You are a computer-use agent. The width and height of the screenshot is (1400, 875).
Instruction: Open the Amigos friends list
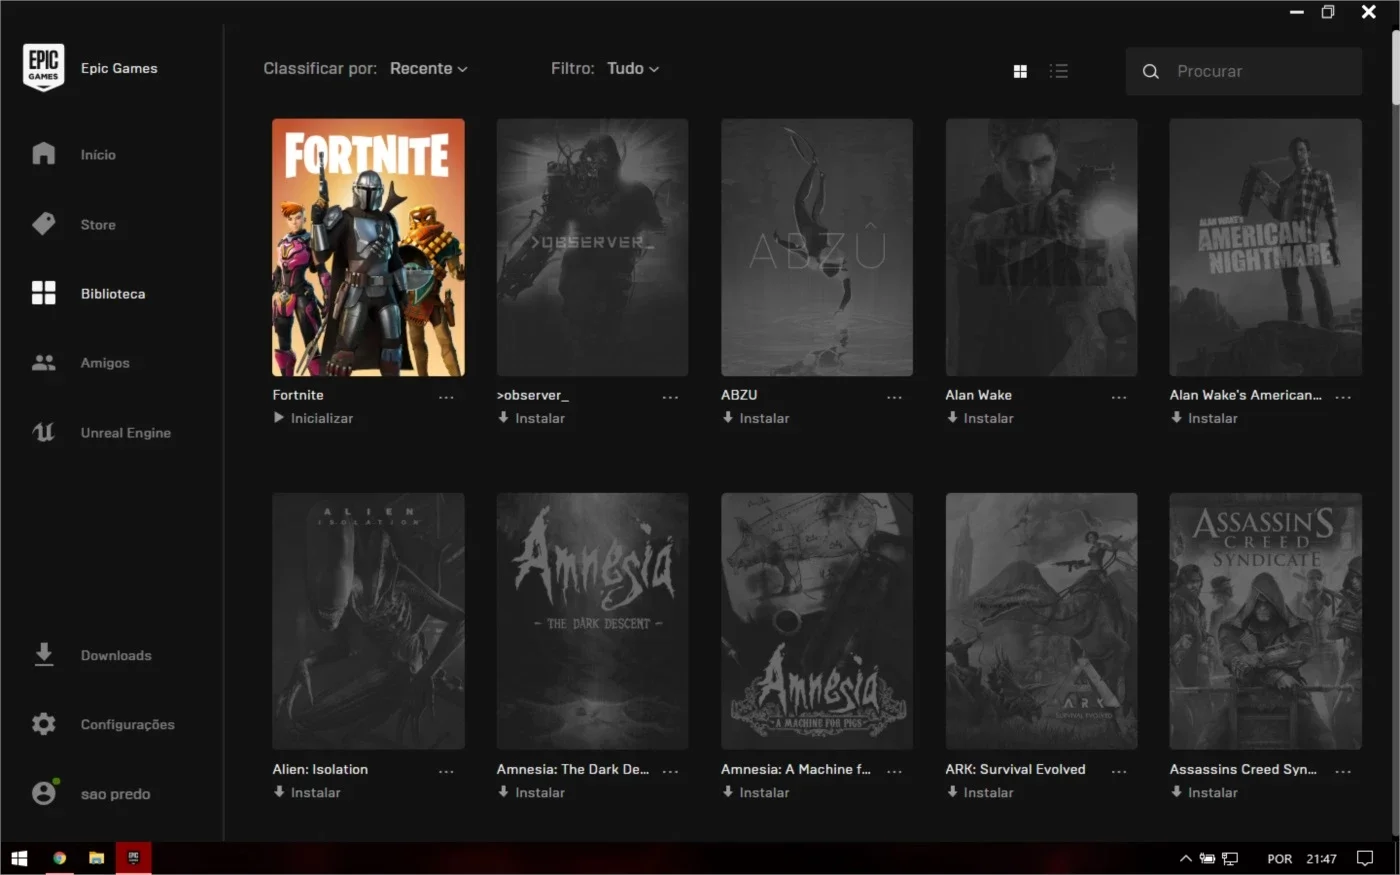point(81,363)
